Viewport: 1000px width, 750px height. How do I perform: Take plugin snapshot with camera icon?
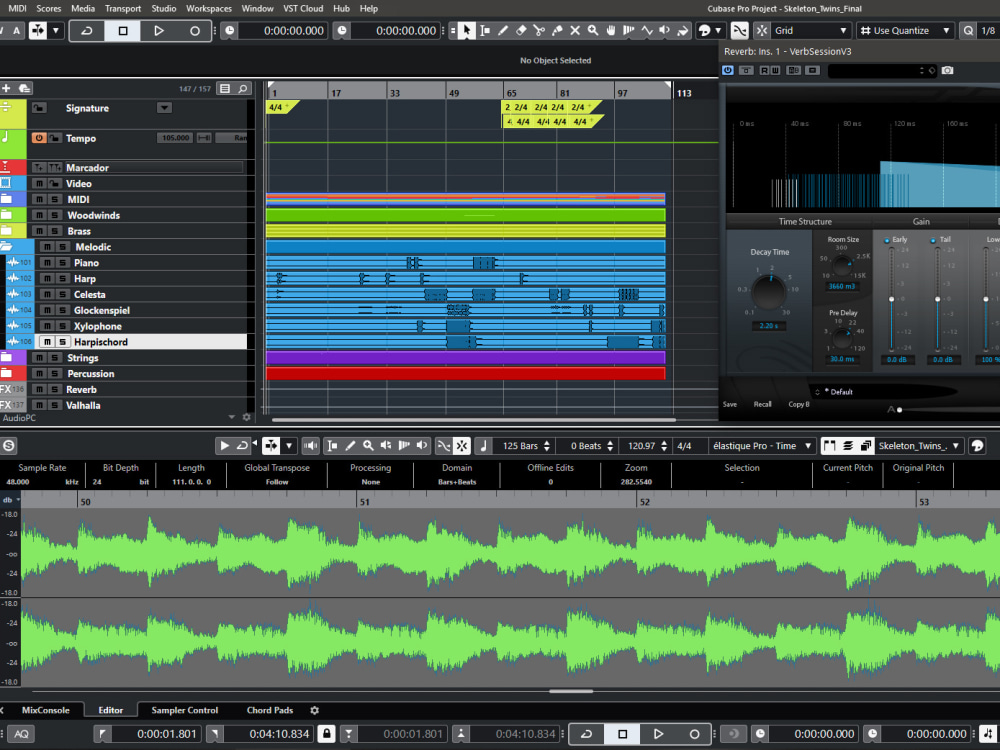coord(948,70)
